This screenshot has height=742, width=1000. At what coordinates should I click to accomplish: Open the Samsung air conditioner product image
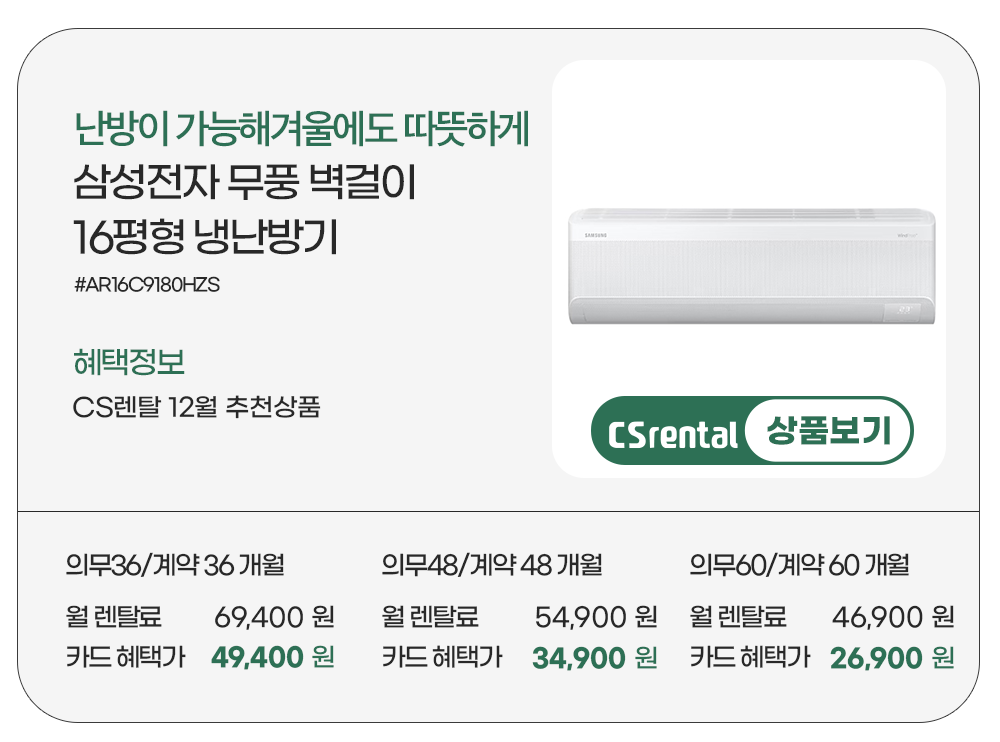(752, 267)
